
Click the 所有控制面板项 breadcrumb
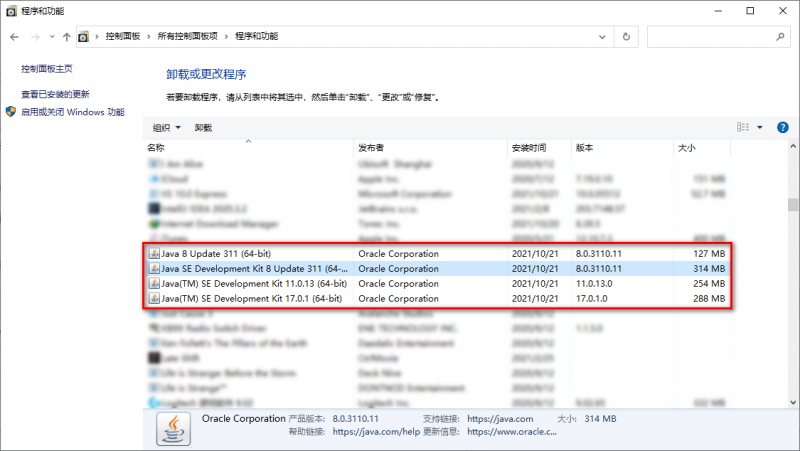coord(187,36)
